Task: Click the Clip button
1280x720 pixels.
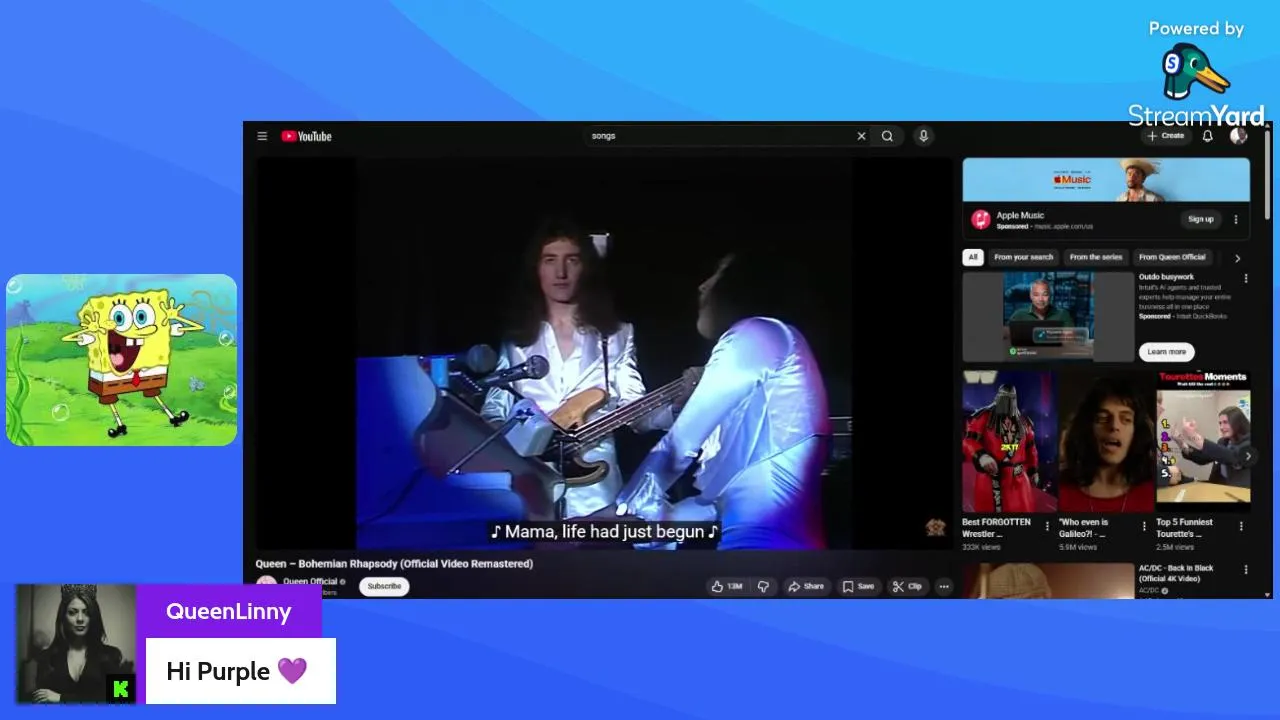Action: (x=907, y=587)
